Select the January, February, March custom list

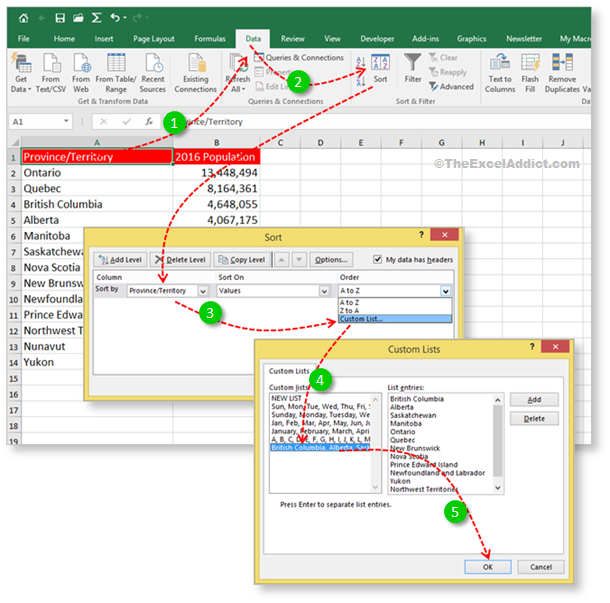click(320, 431)
